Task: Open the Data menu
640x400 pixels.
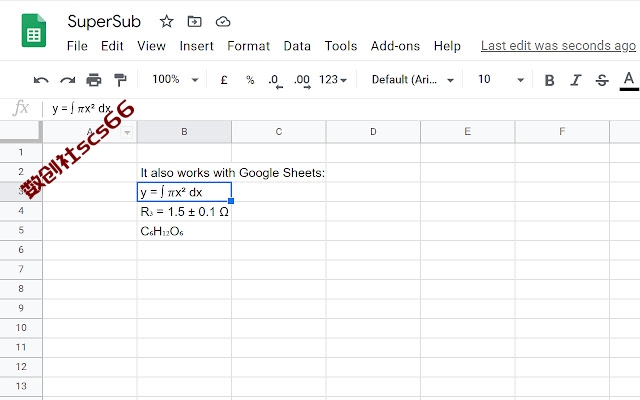Action: click(x=297, y=46)
